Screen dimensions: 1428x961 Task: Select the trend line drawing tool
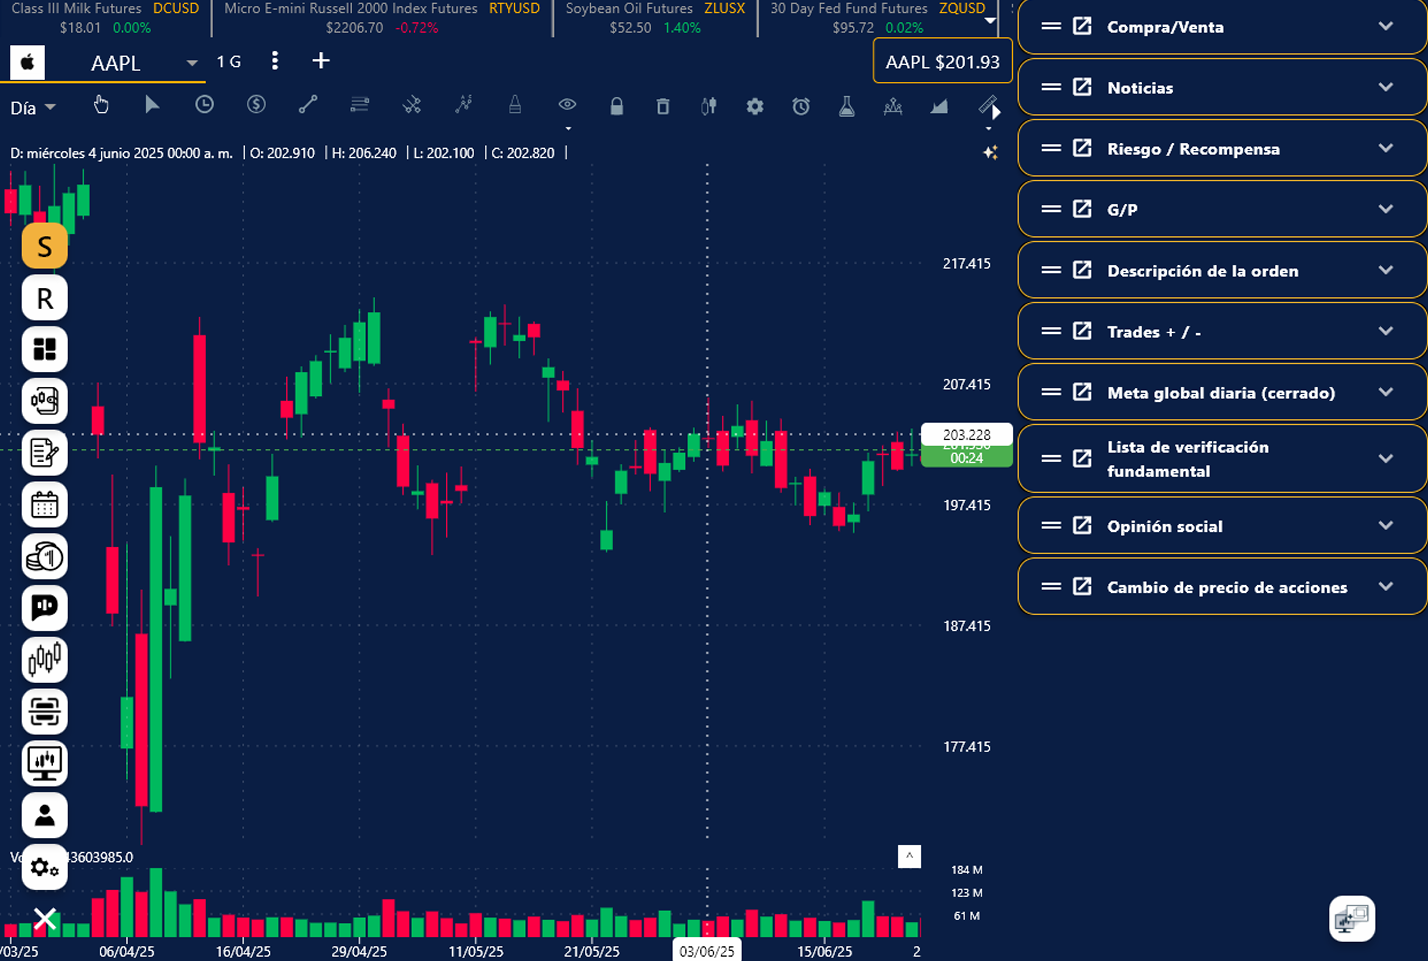308,105
